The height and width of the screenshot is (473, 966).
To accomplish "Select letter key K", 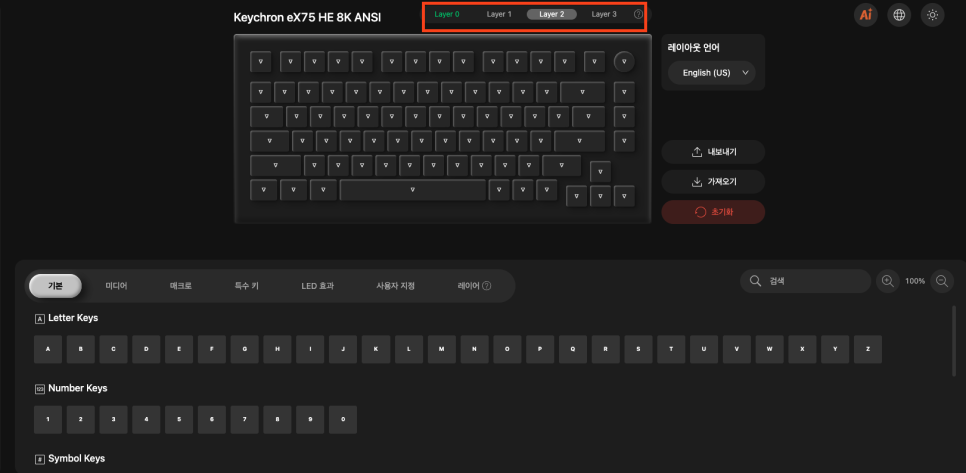I will [376, 349].
